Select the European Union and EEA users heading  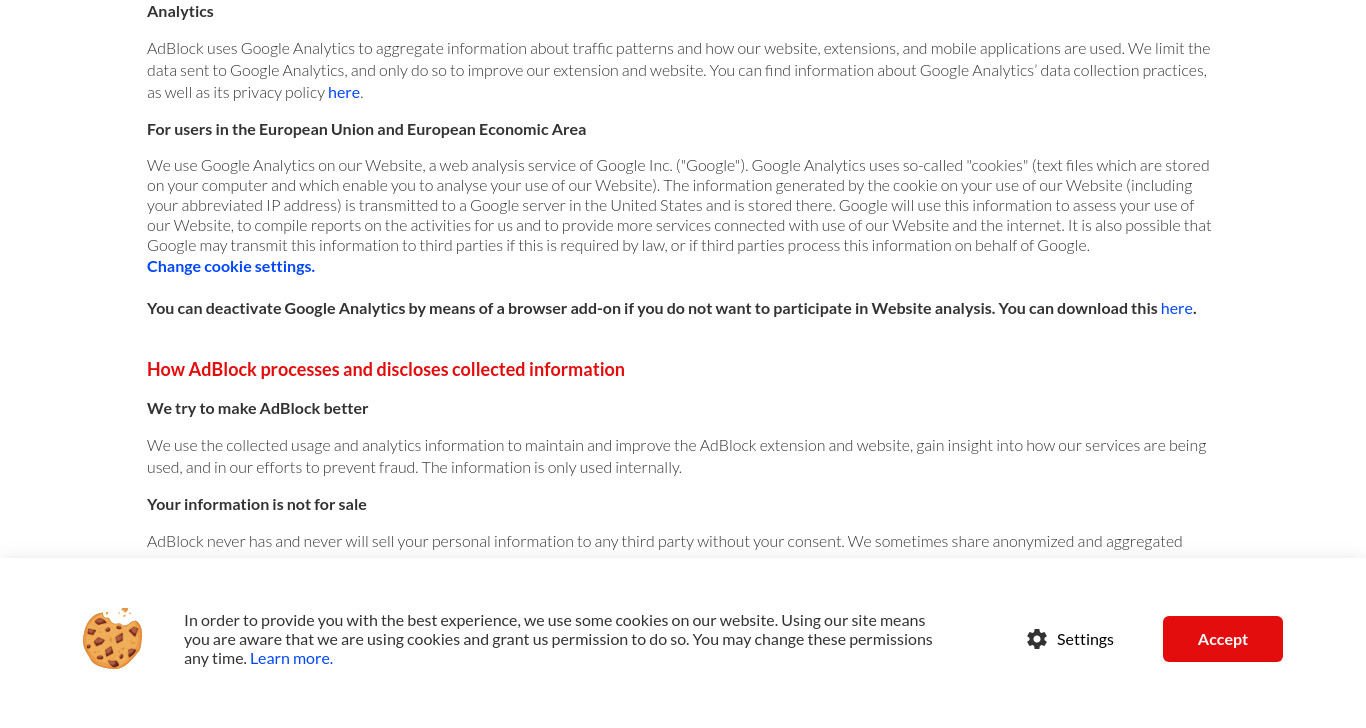366,129
